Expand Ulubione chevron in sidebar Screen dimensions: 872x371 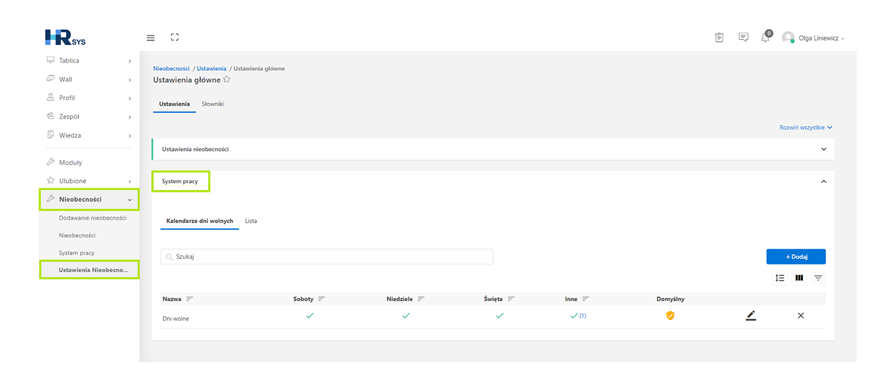tap(130, 181)
